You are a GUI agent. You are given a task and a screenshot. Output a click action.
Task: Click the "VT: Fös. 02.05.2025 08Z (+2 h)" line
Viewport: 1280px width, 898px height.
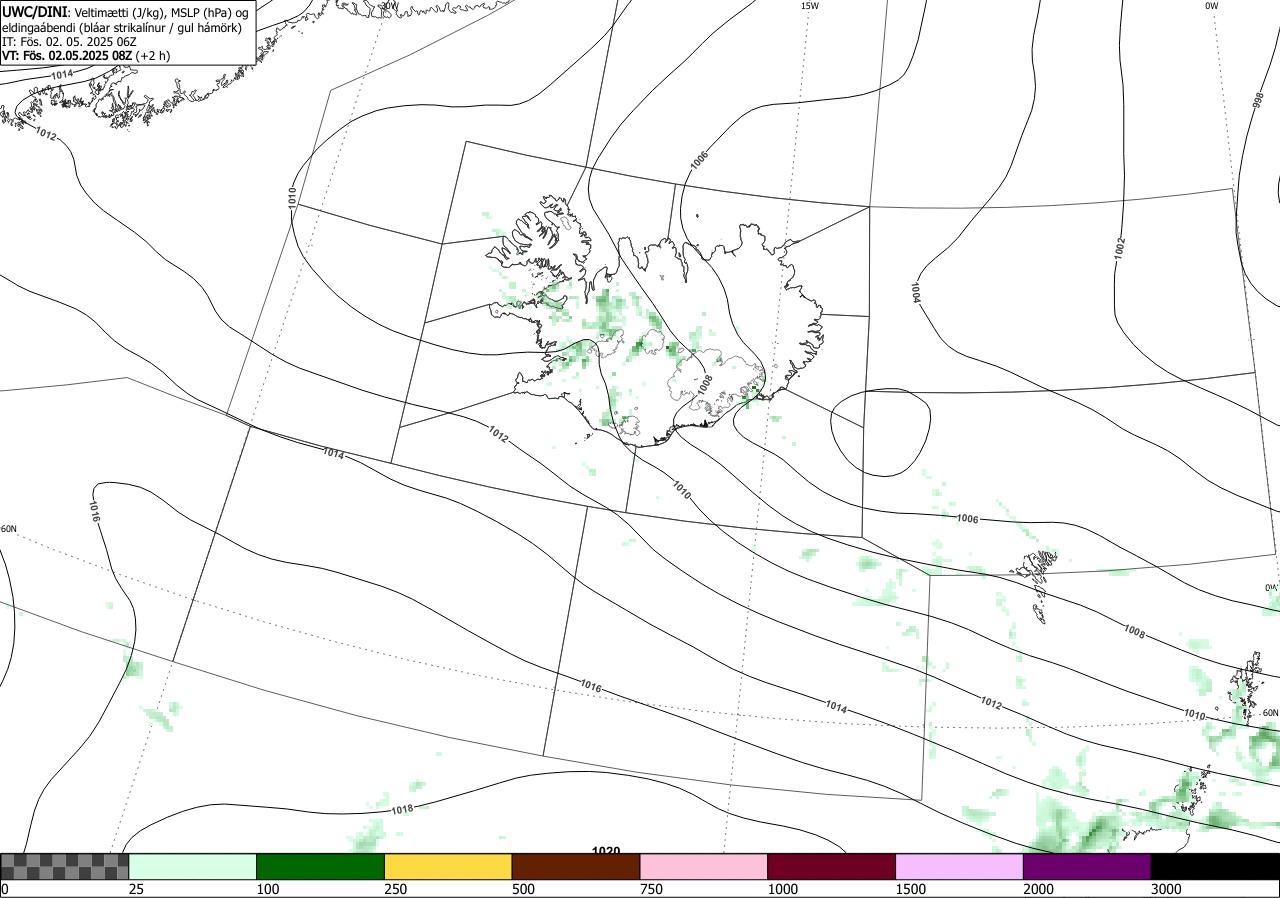(86, 56)
